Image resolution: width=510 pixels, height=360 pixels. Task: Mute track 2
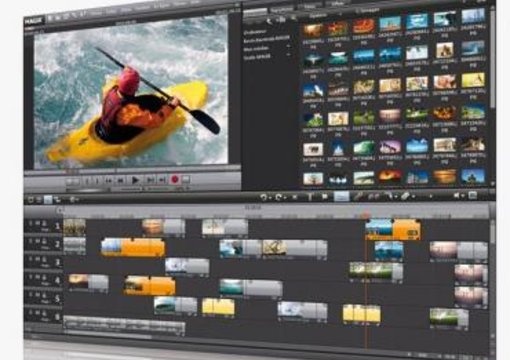pyautogui.click(x=38, y=240)
